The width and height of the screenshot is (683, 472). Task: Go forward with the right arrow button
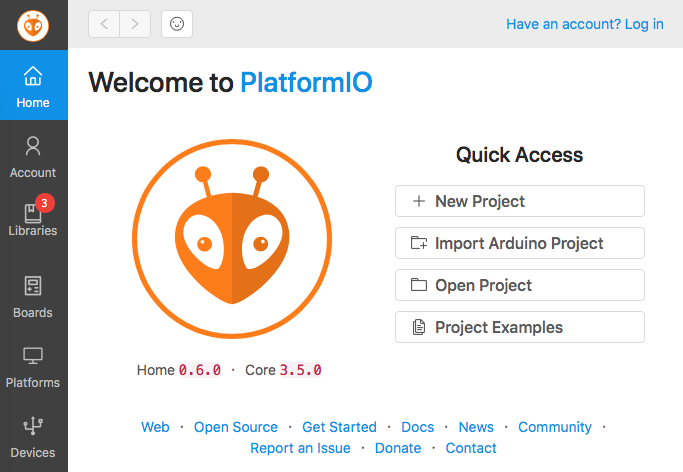coord(135,24)
